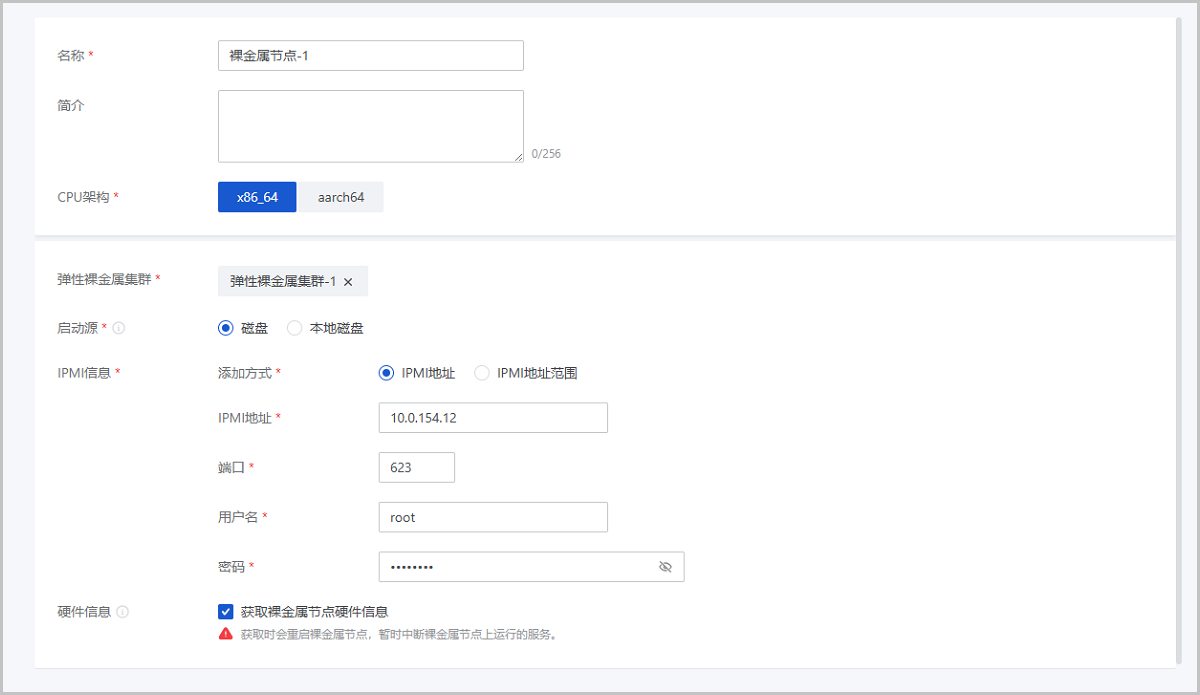The height and width of the screenshot is (695, 1200).
Task: Click the 名称 field containing 裸金属节点-1
Action: (370, 56)
